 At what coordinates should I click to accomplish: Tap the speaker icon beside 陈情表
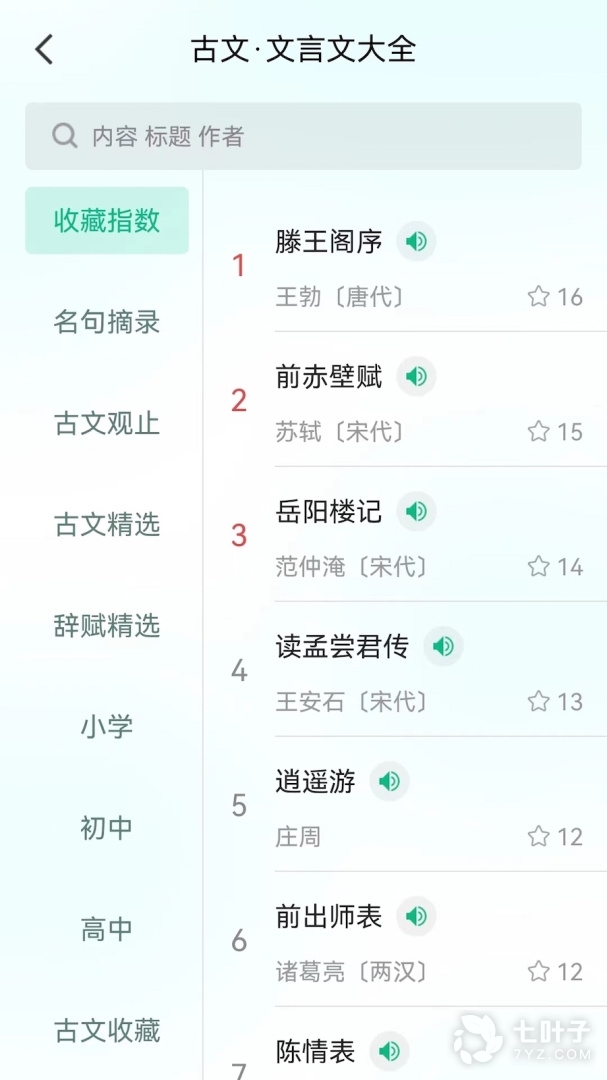coord(389,1050)
